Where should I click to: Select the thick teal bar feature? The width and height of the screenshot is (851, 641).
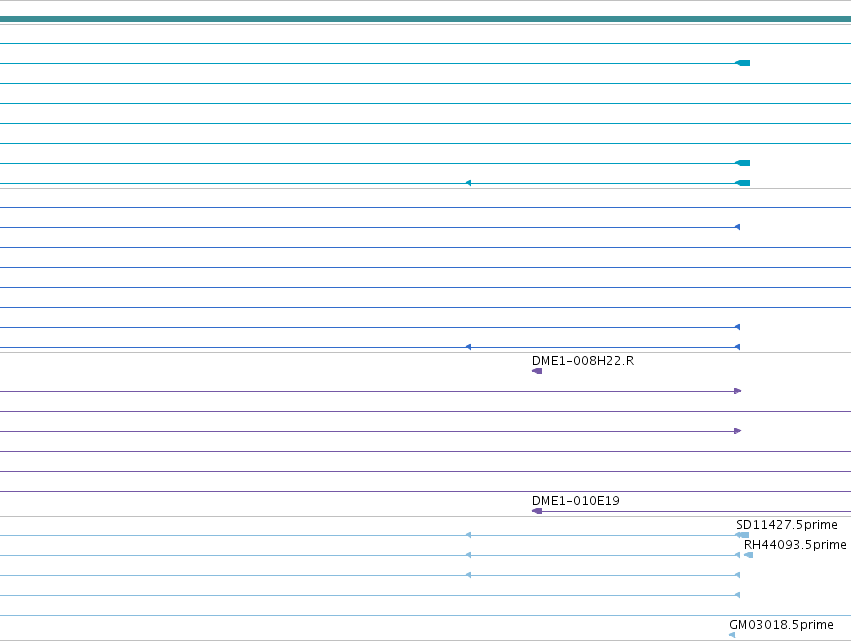coord(426,20)
